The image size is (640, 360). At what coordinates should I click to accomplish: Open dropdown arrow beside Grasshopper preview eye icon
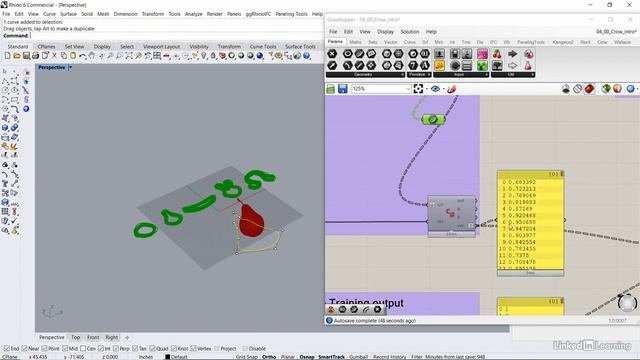443,89
